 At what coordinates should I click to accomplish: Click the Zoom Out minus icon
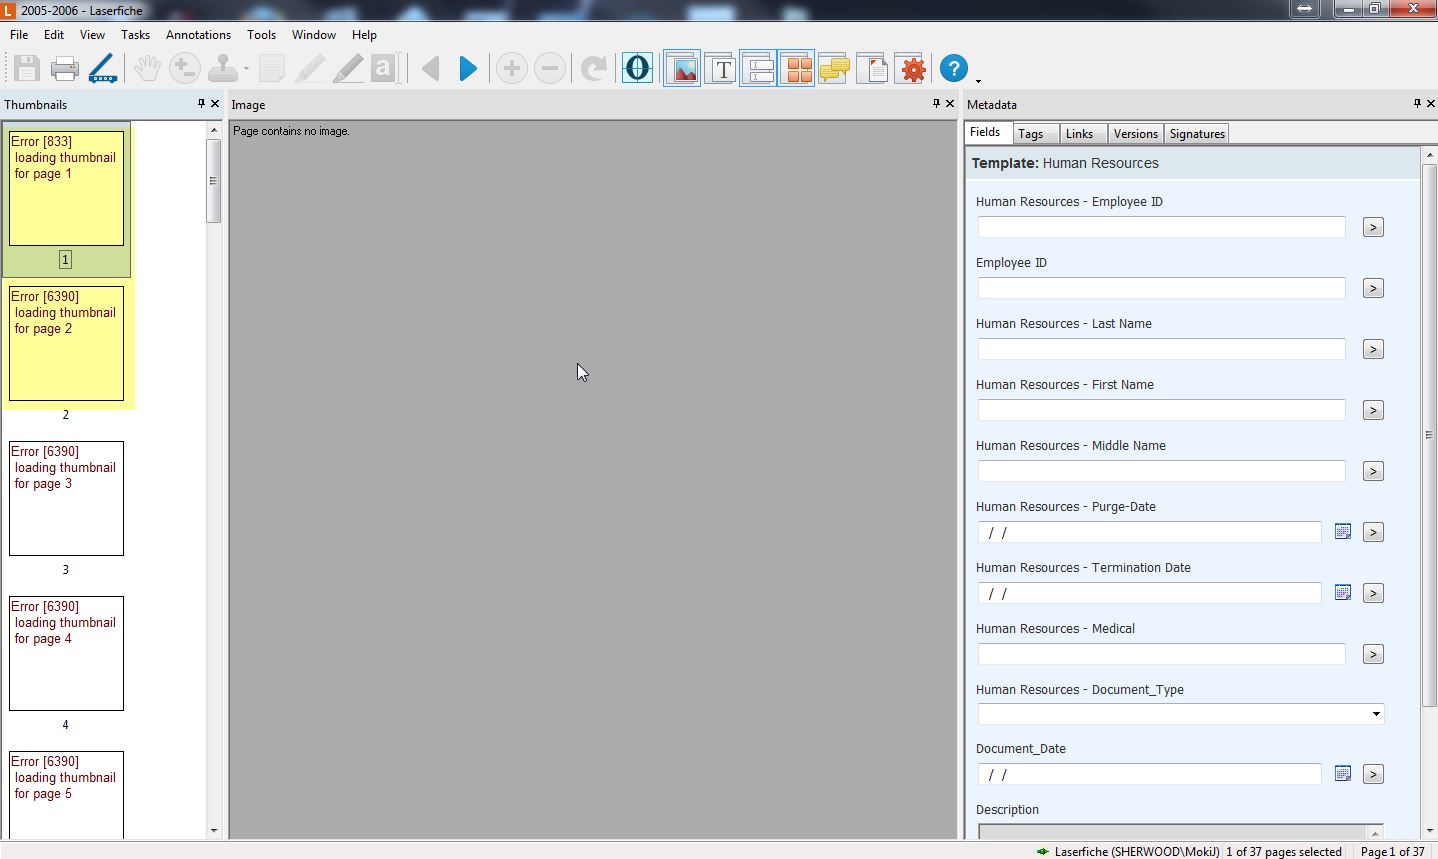(550, 68)
